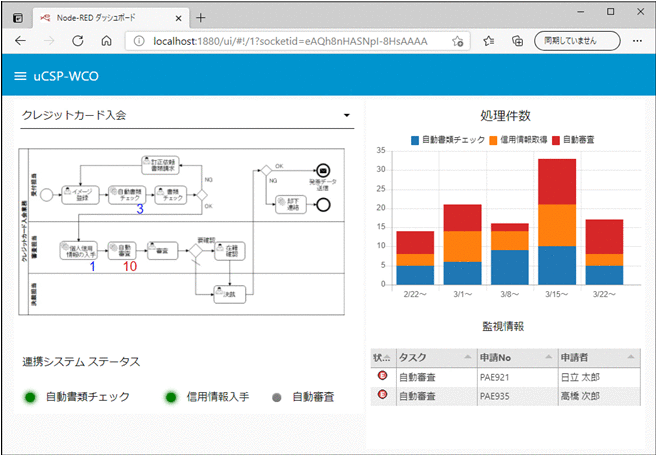Sort table by 状 status column
657x456 pixels.
[383, 358]
